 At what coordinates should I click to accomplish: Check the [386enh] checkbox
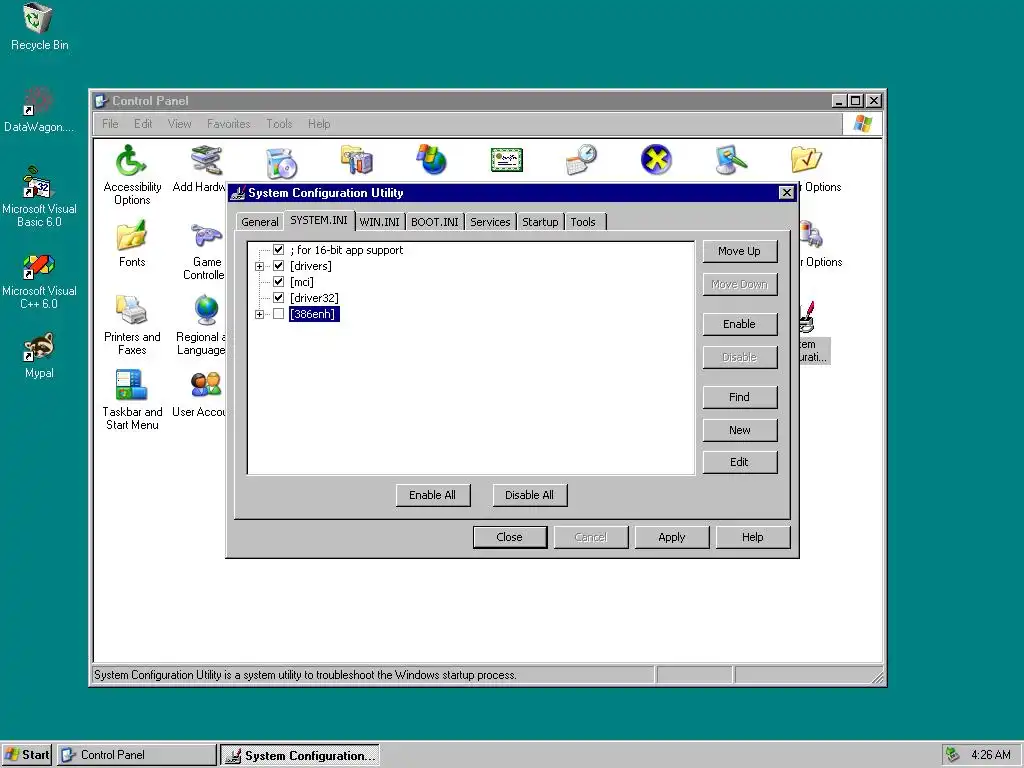(278, 314)
